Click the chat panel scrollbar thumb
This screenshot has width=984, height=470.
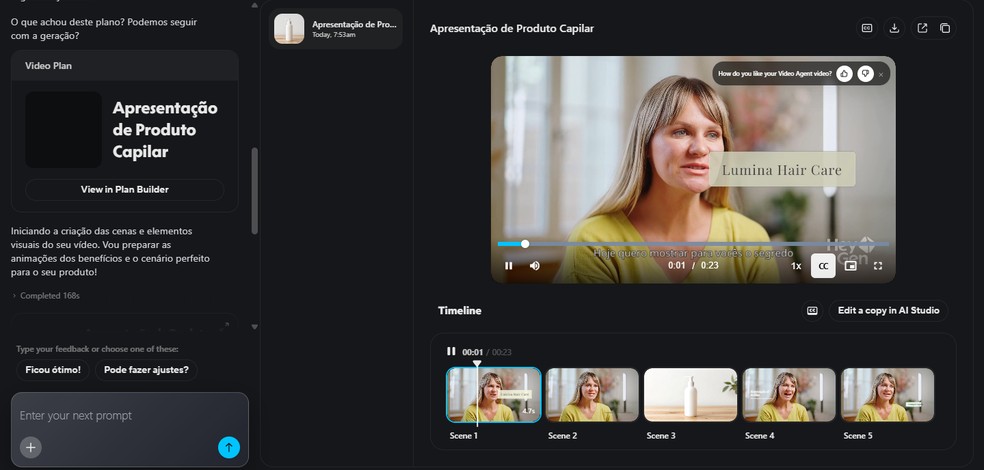tap(254, 191)
